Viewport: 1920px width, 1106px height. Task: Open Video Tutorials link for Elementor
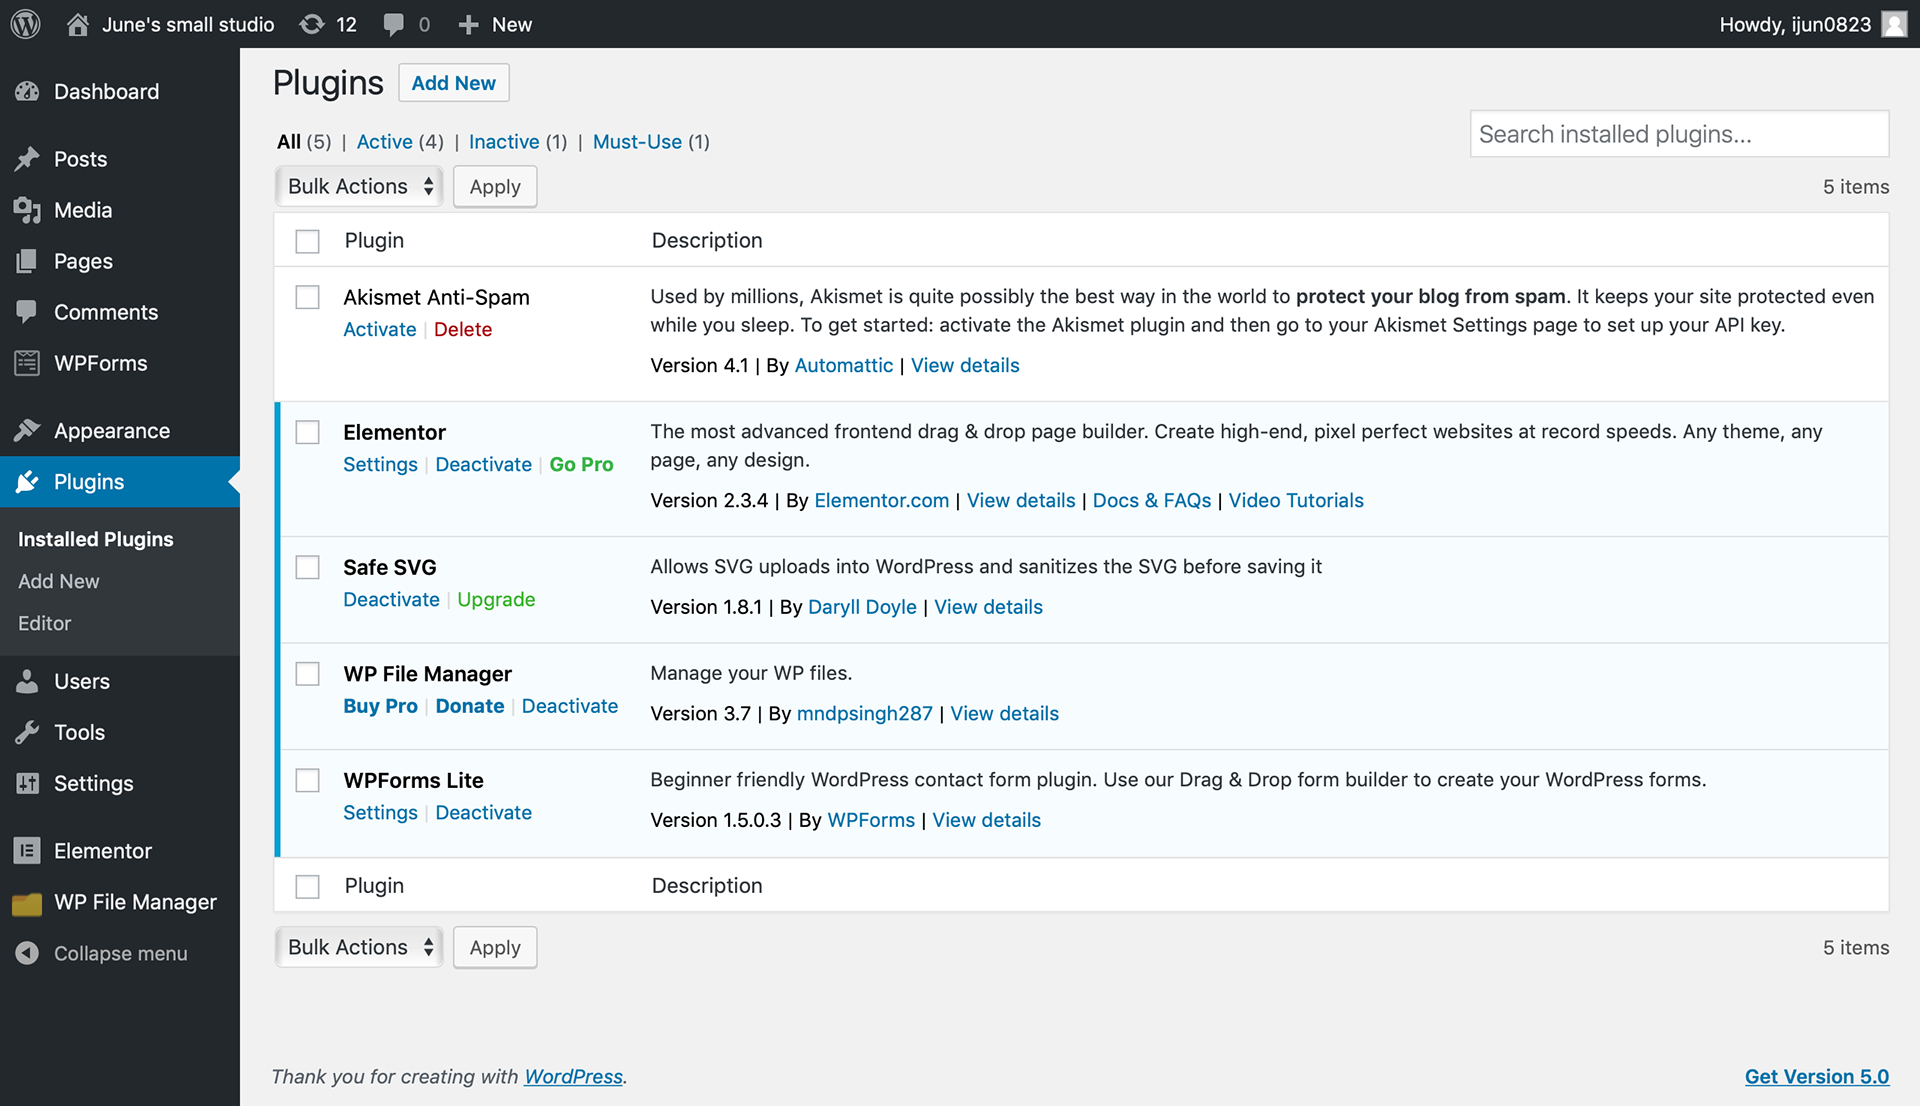point(1296,501)
